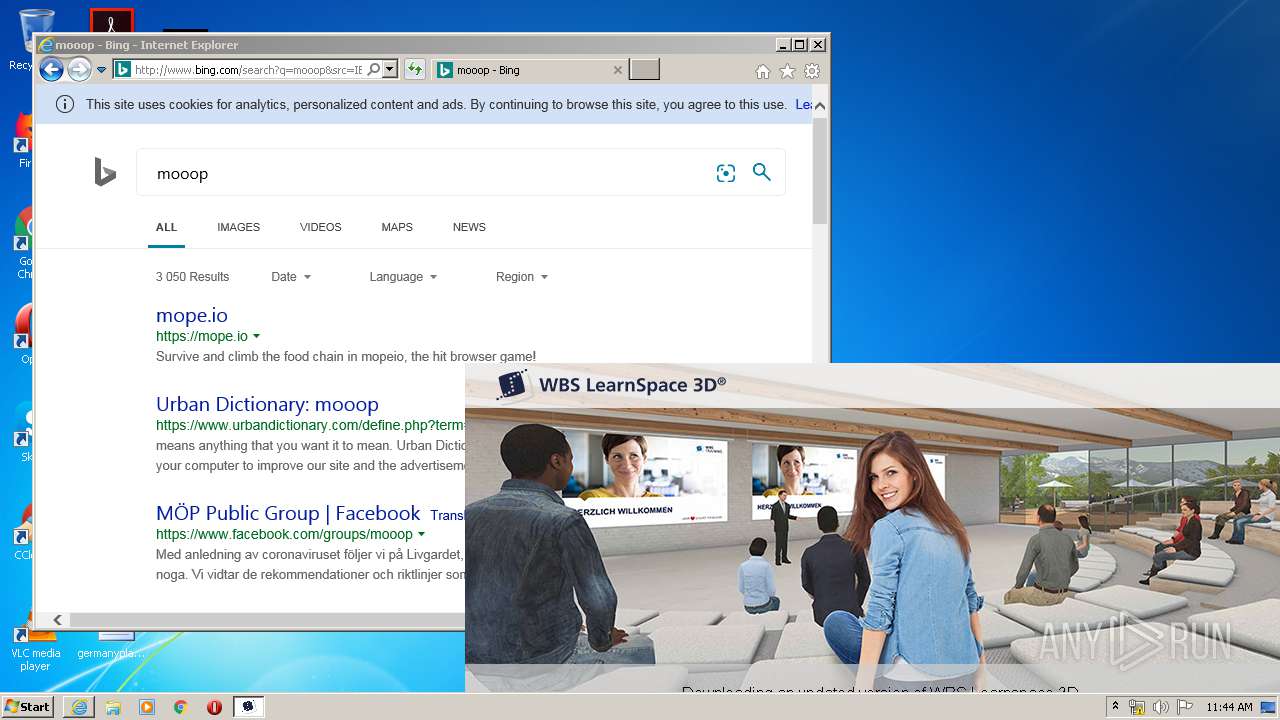
Task: Maximize the Internet Explorer window
Action: pos(799,45)
